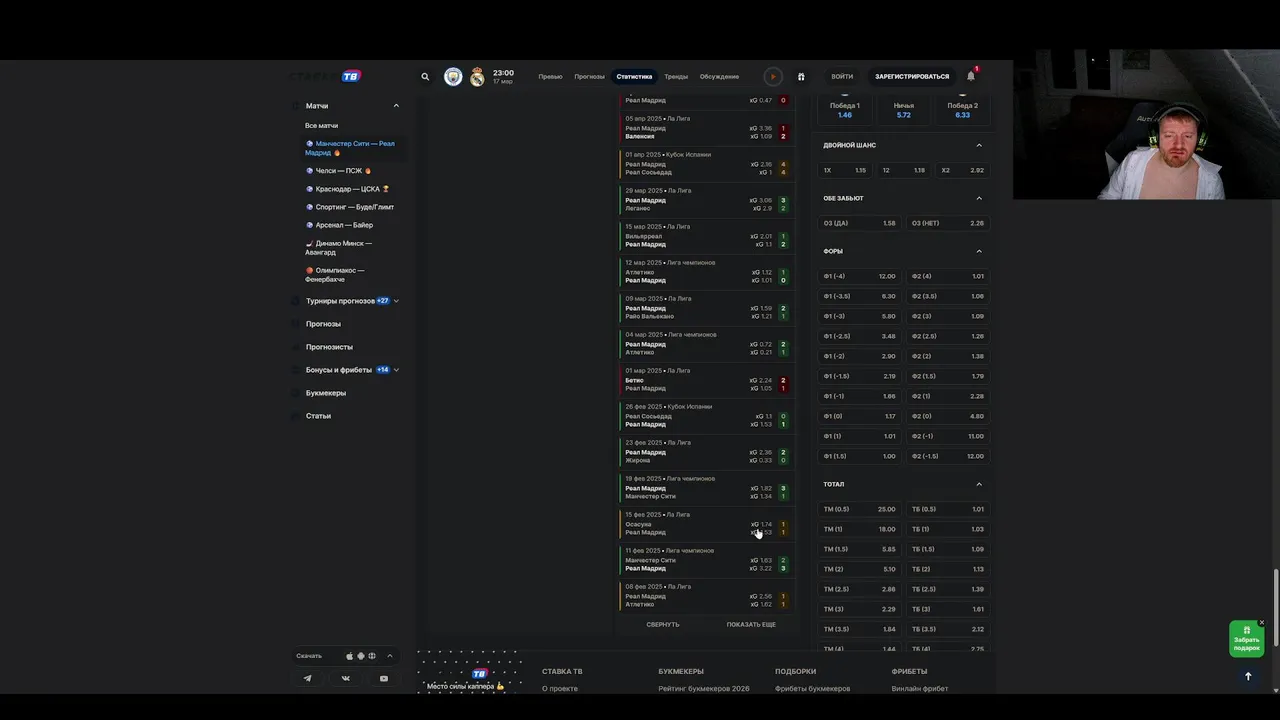
Task: Select ОЗ (Нет) odds 2.26
Action: [948, 223]
